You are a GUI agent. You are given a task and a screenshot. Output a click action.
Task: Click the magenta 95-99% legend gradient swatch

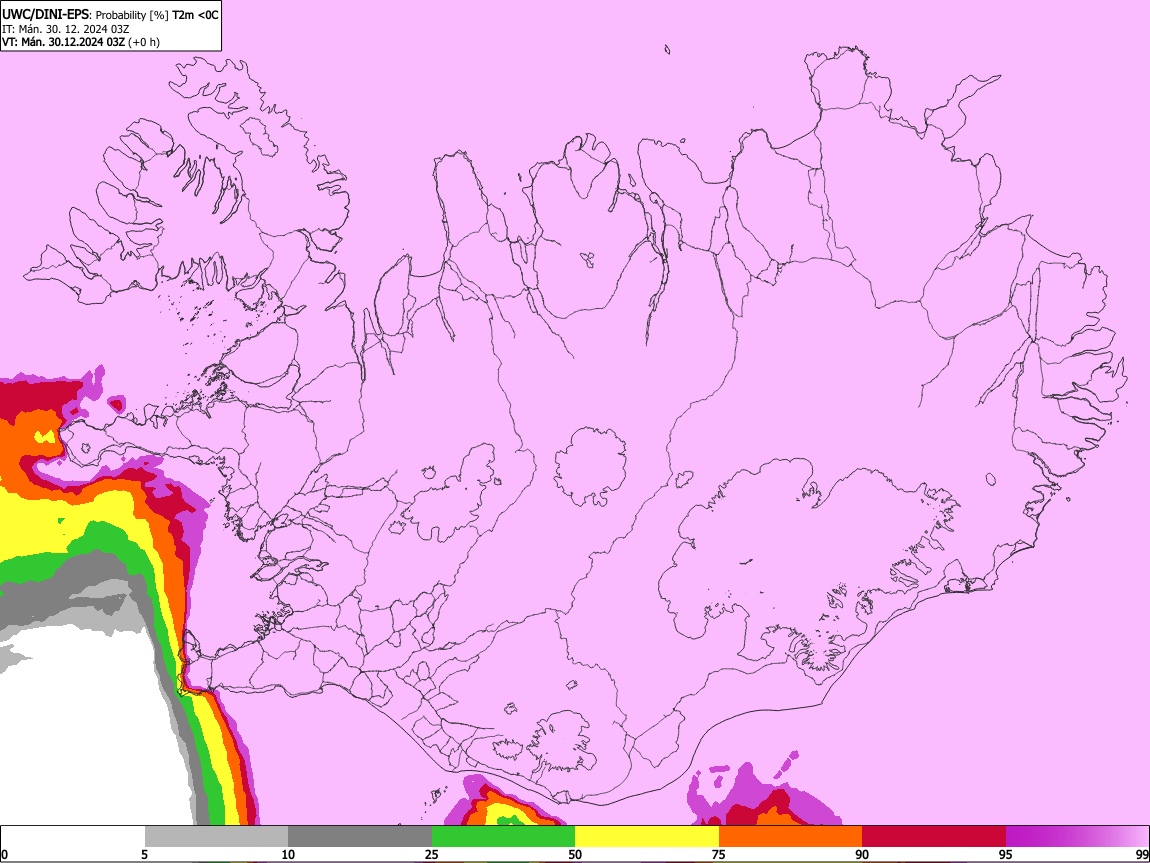click(x=1077, y=837)
